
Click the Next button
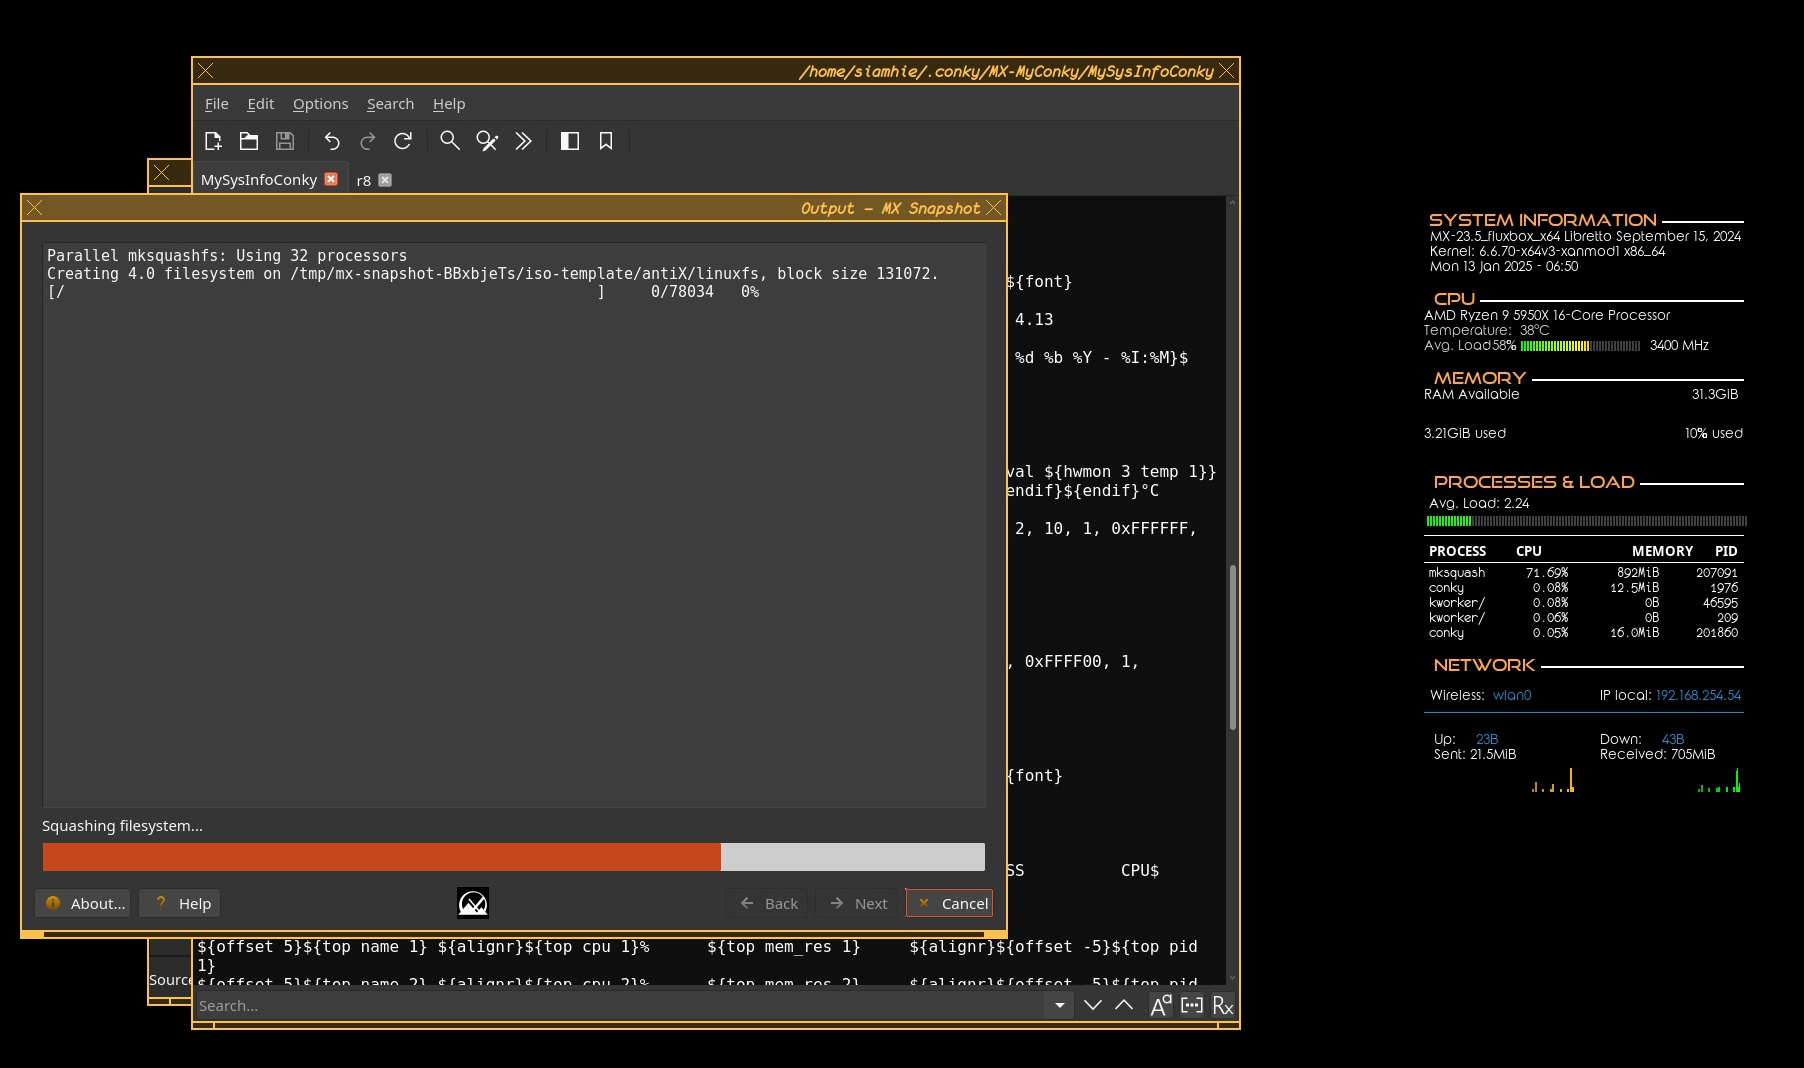pos(857,903)
